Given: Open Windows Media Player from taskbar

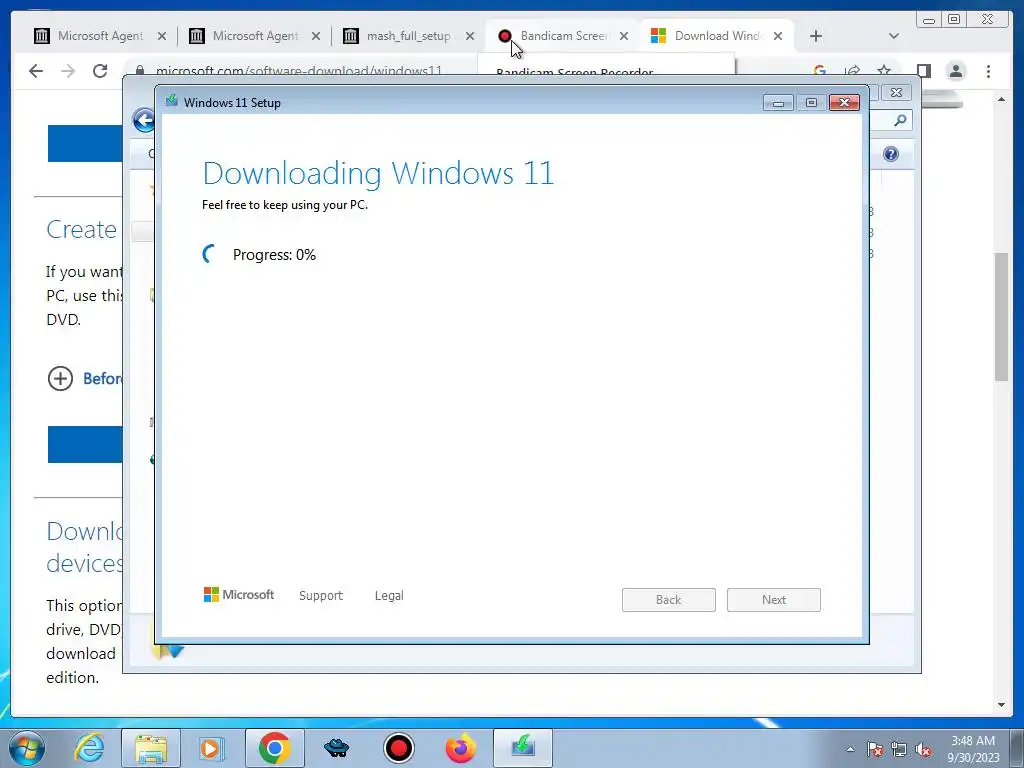Looking at the screenshot, I should pyautogui.click(x=211, y=748).
